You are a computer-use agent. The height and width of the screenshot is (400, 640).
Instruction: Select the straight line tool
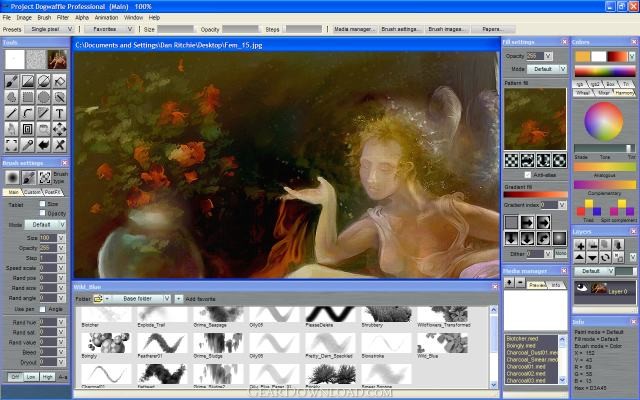(11, 113)
